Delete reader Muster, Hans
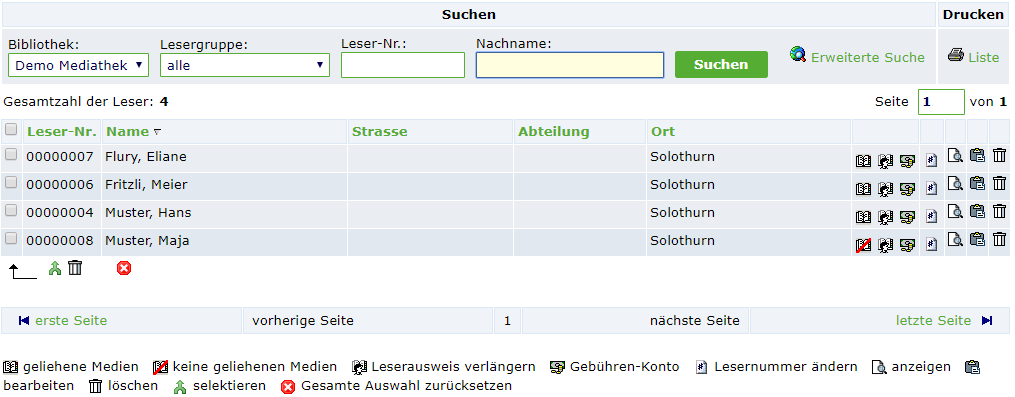 999,211
